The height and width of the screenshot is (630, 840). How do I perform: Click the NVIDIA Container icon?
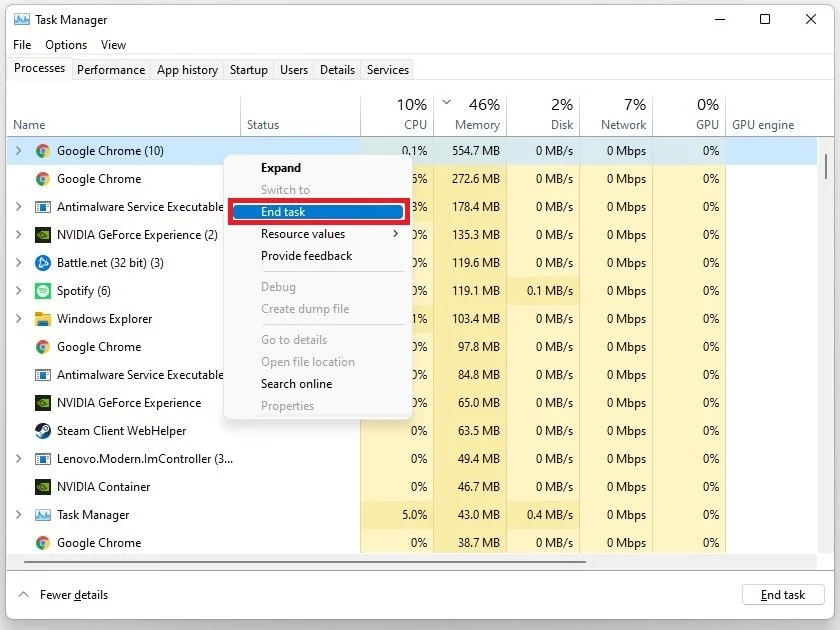pos(43,487)
